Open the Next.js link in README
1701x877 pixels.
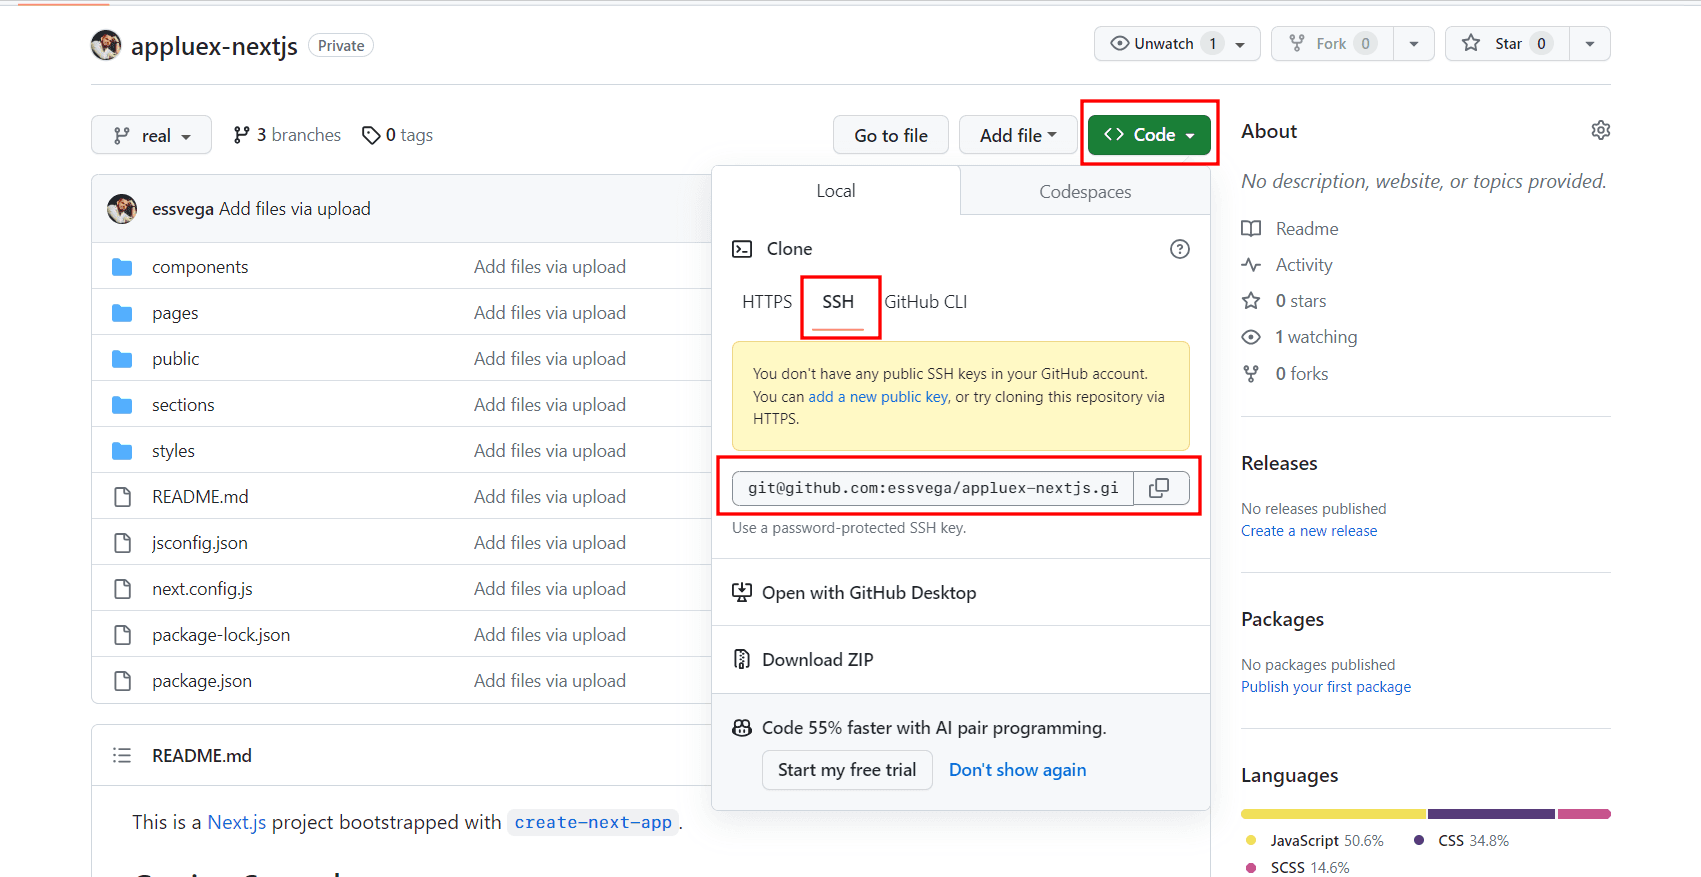point(237,822)
